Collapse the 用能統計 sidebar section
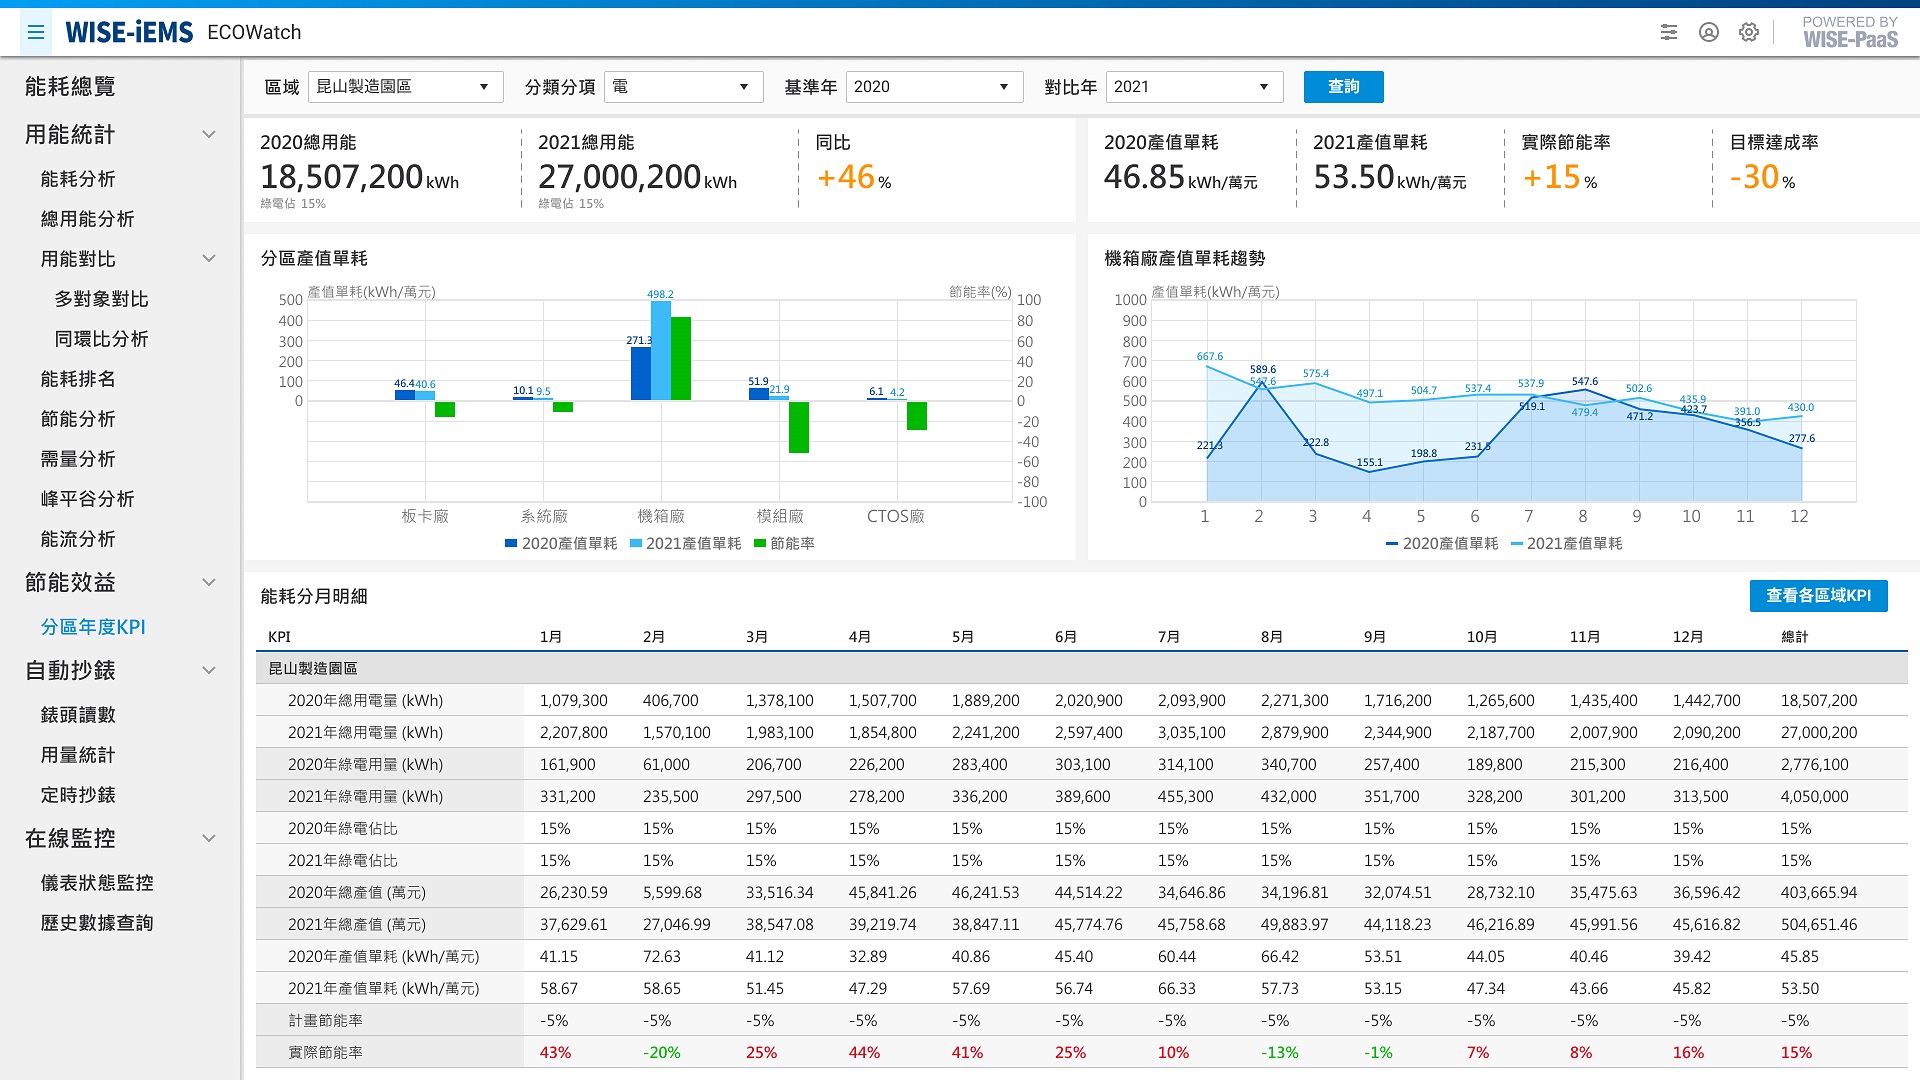Screen dimensions: 1920x1080 pyautogui.click(x=209, y=135)
